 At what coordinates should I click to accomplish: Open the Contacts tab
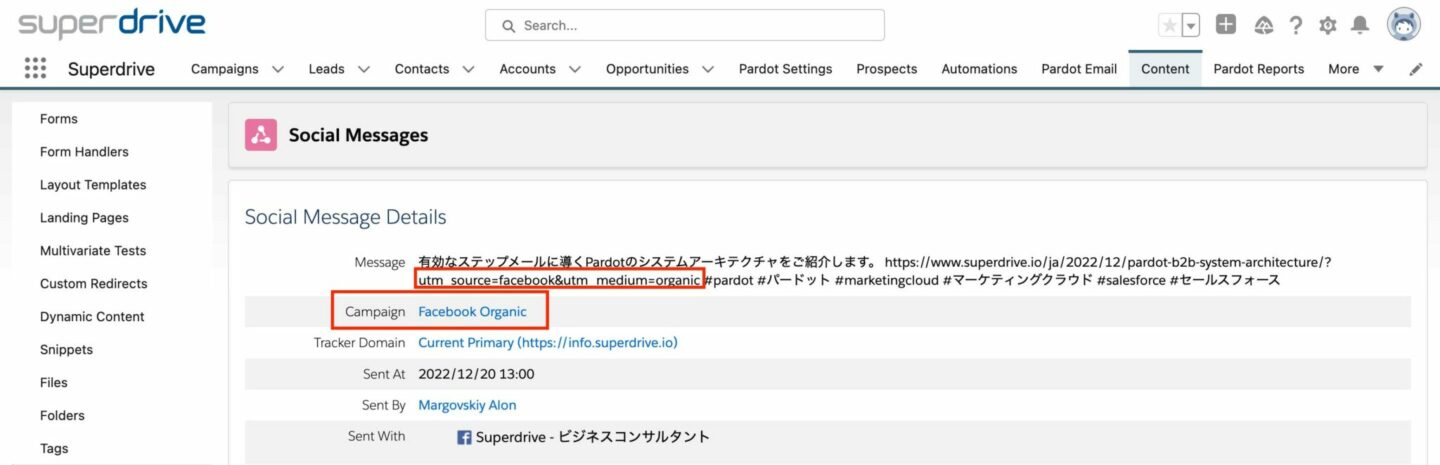coord(422,69)
